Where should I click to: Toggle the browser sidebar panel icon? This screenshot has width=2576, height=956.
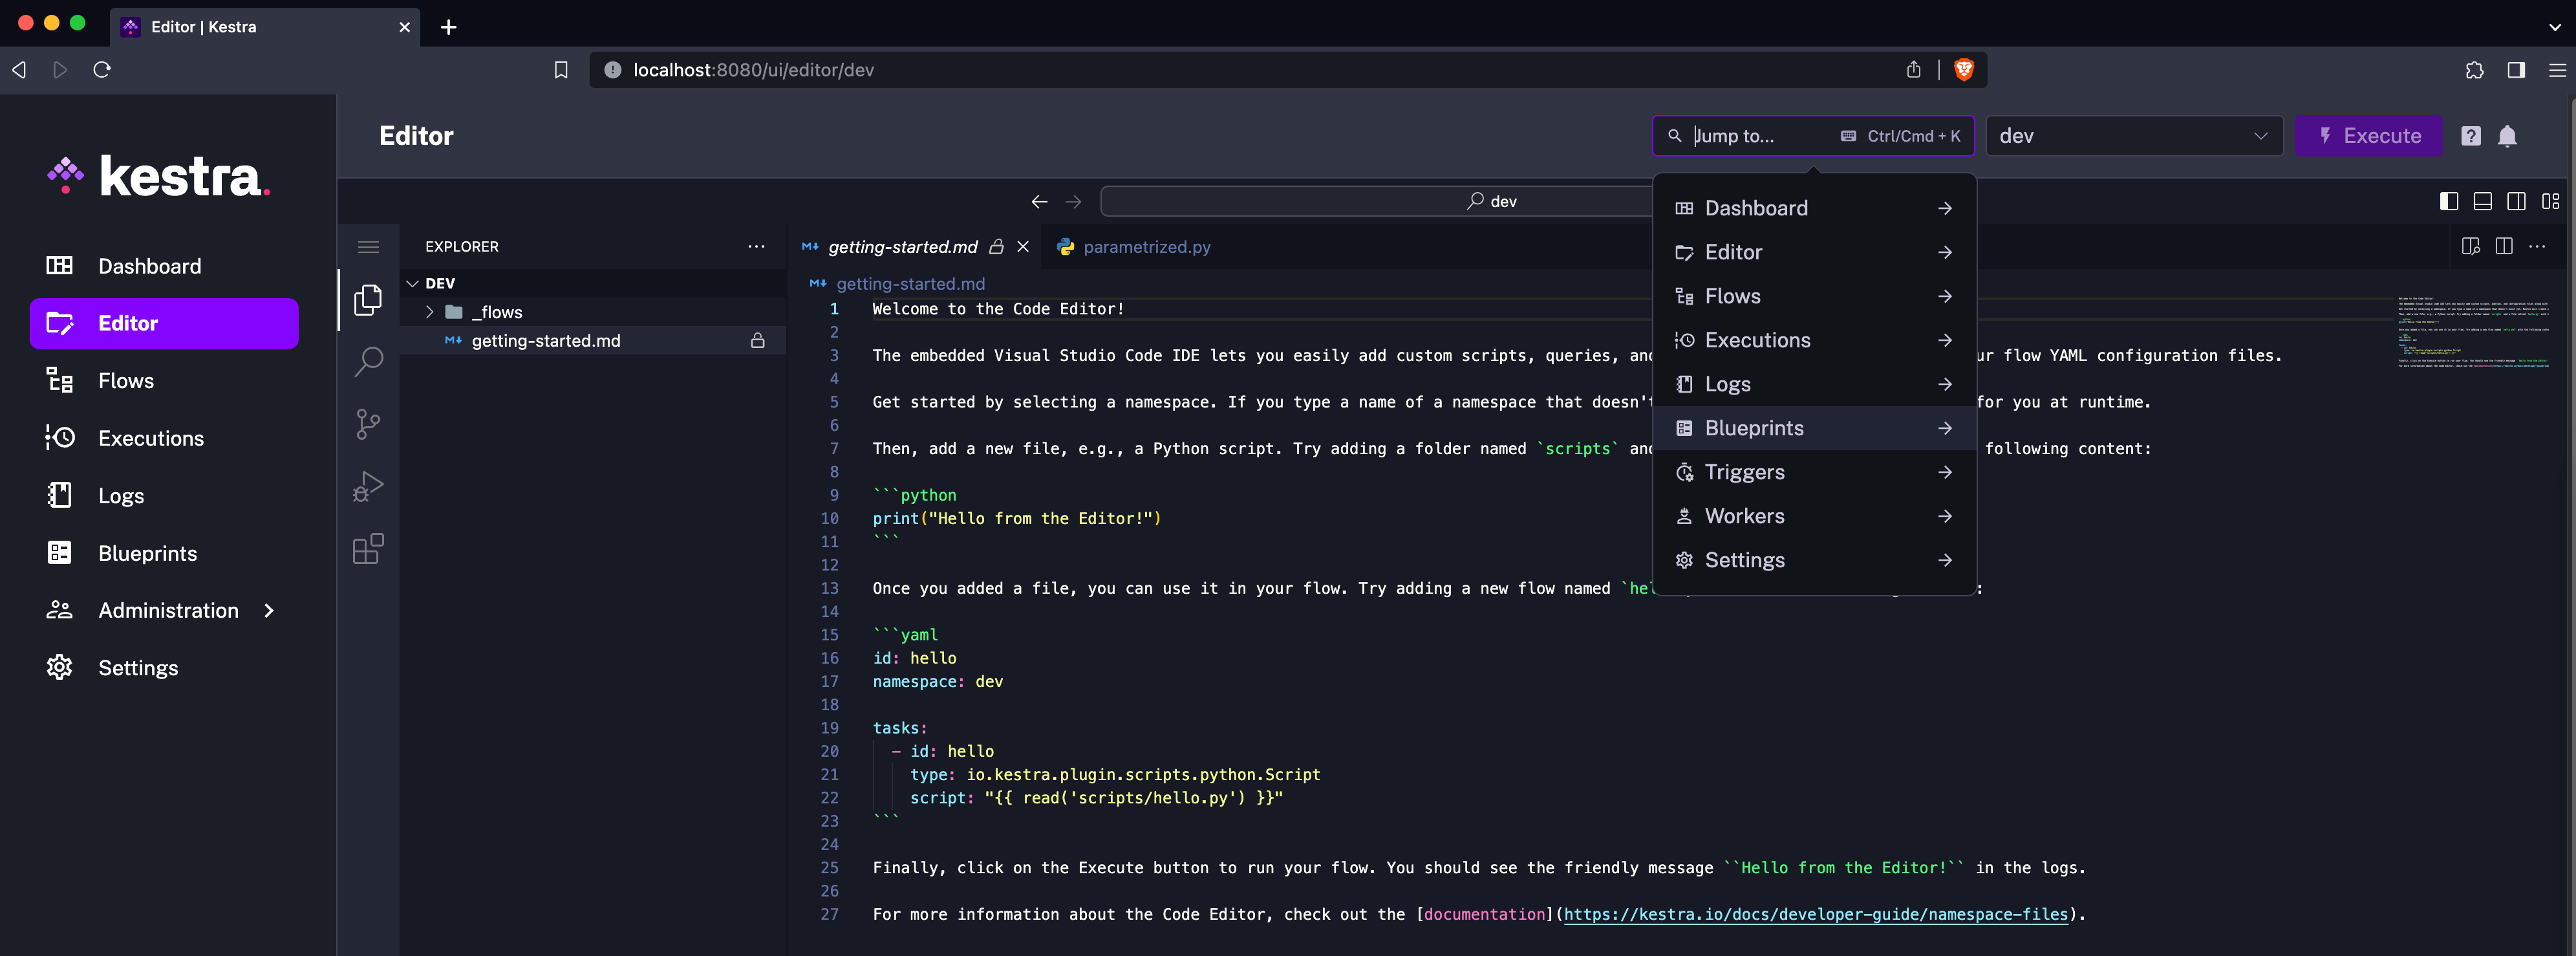(x=2516, y=70)
